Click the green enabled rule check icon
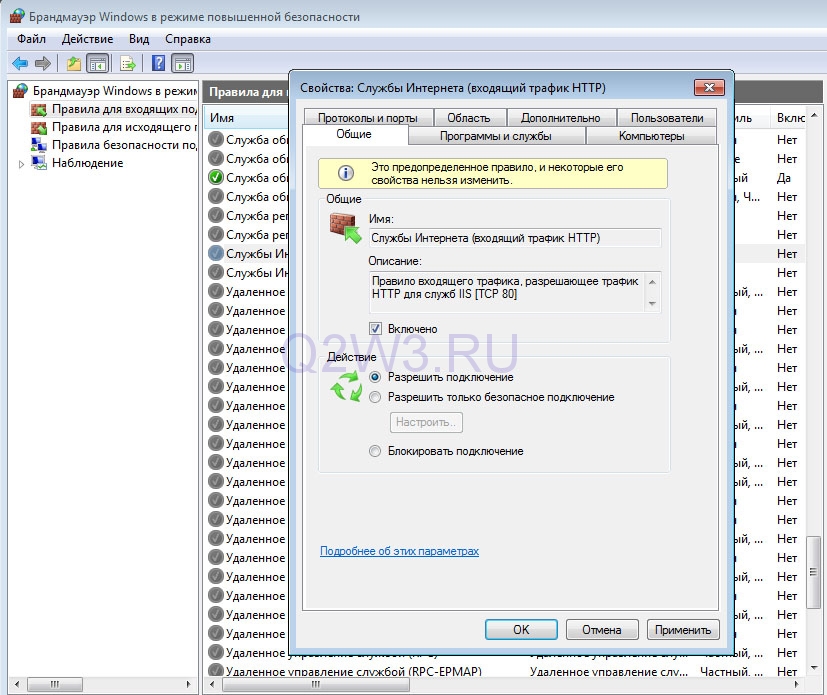This screenshot has width=827, height=695. (216, 177)
